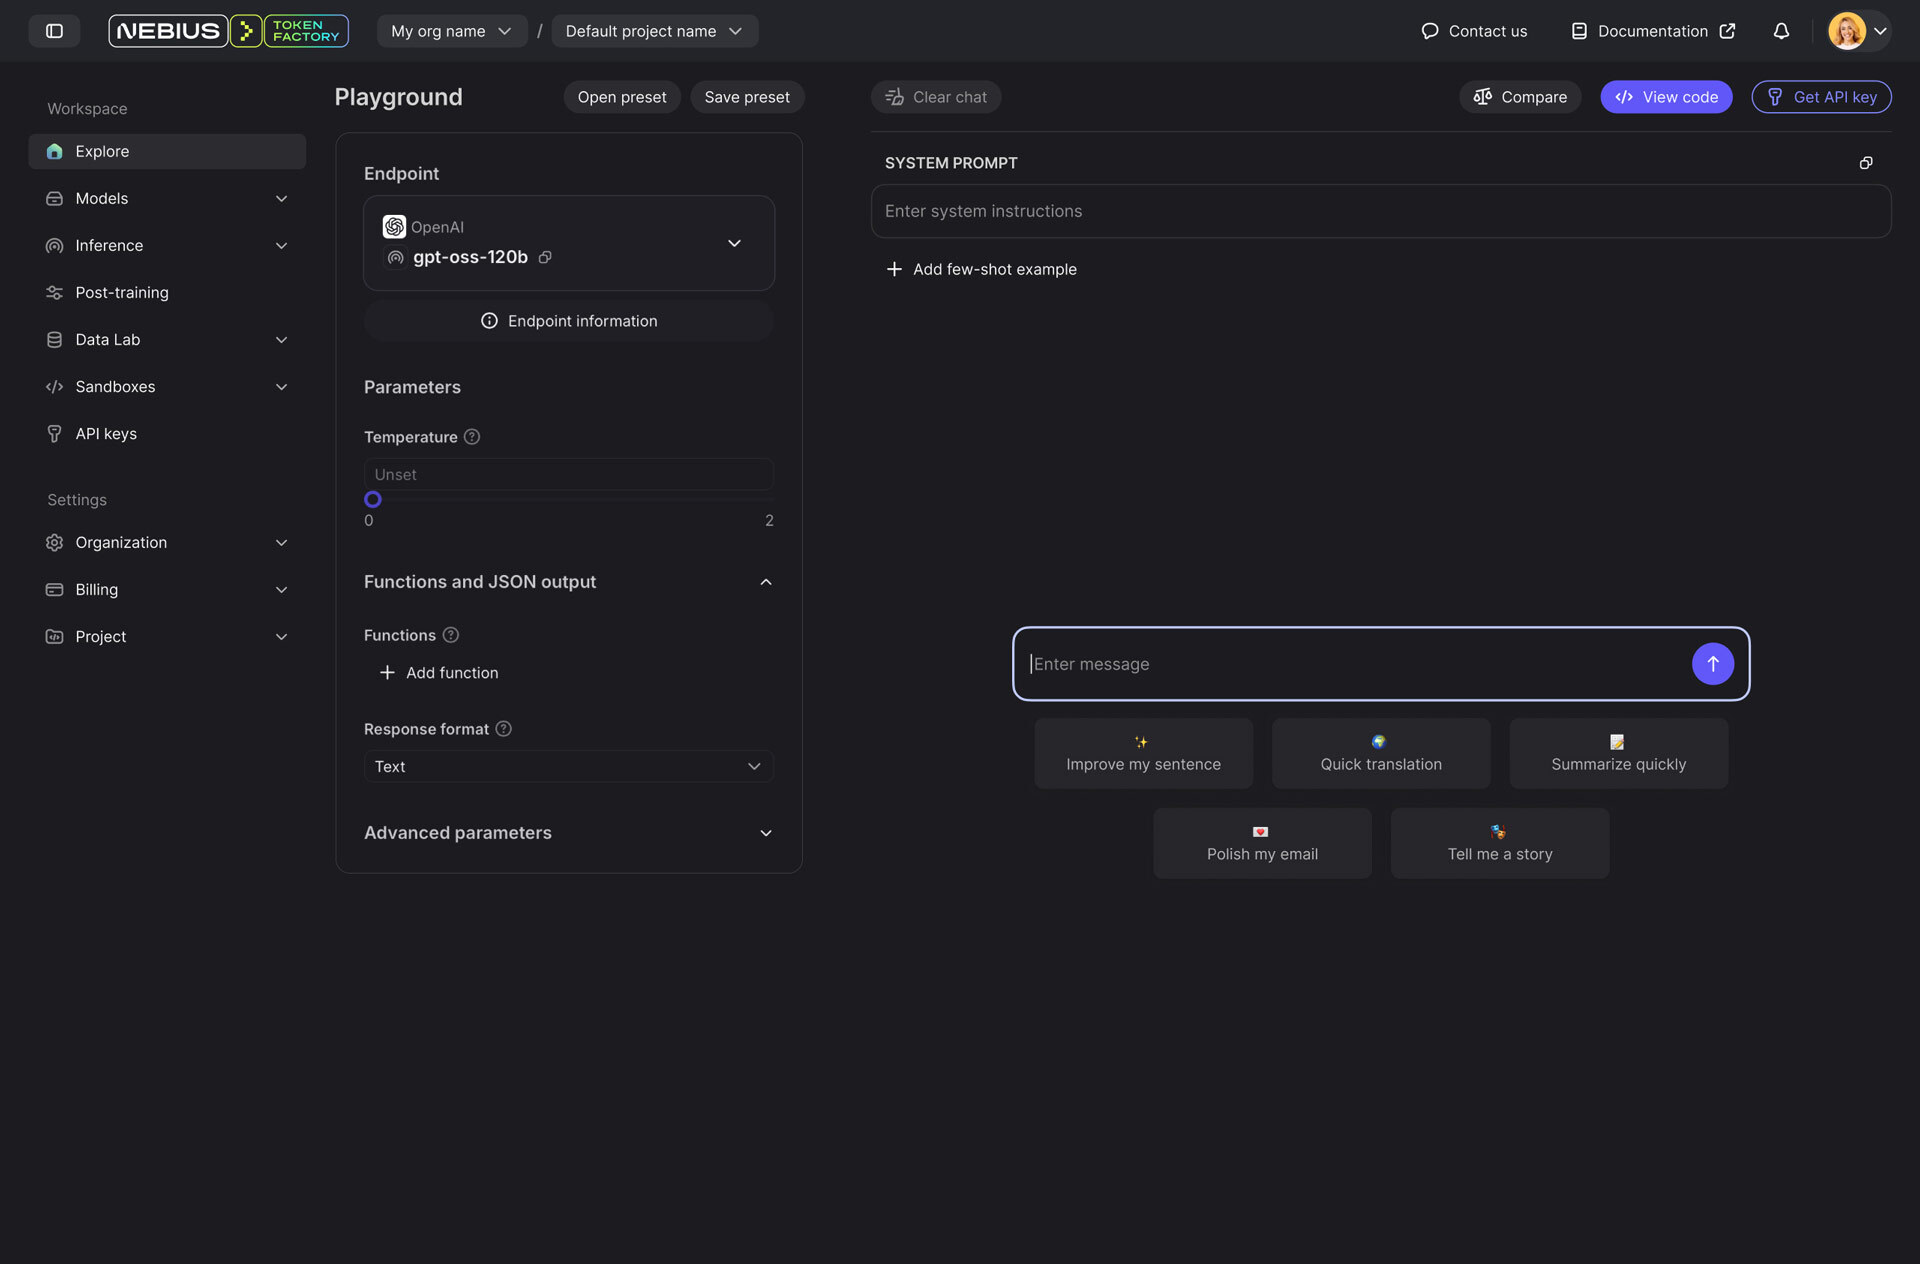Copy the gpt-oss-120b model name

(x=545, y=257)
